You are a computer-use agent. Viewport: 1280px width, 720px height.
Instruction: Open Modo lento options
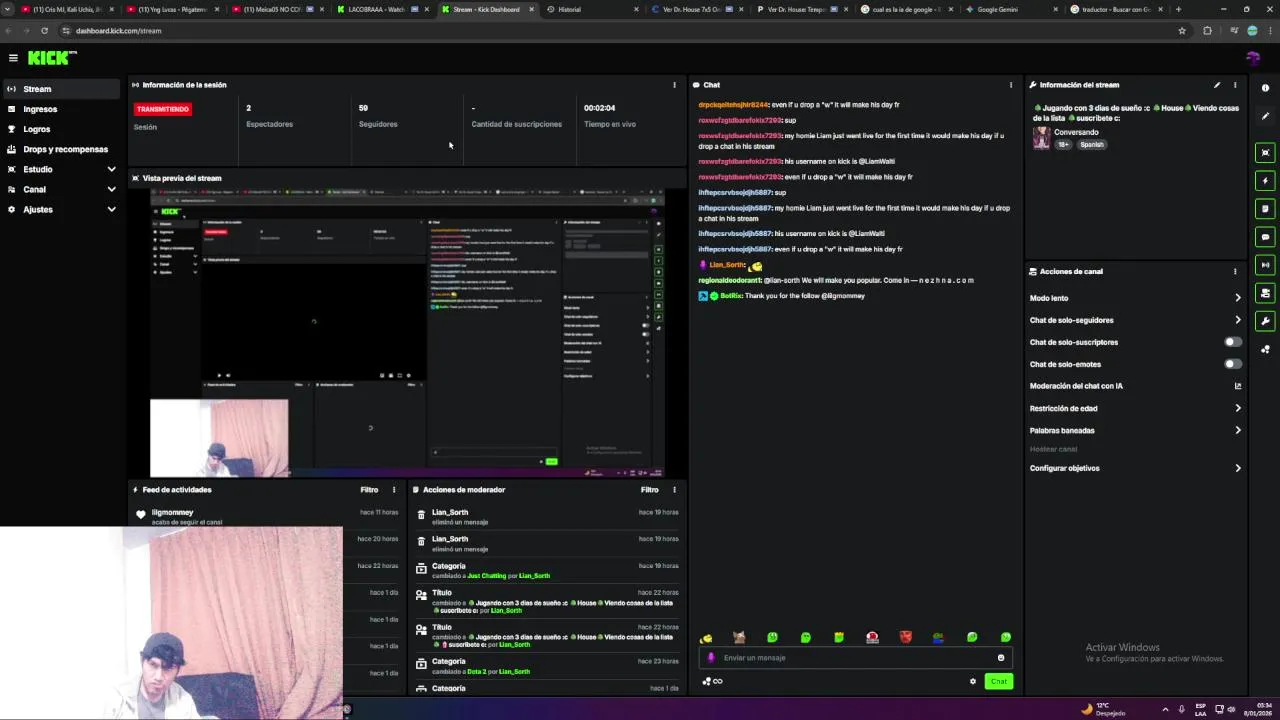point(1136,298)
